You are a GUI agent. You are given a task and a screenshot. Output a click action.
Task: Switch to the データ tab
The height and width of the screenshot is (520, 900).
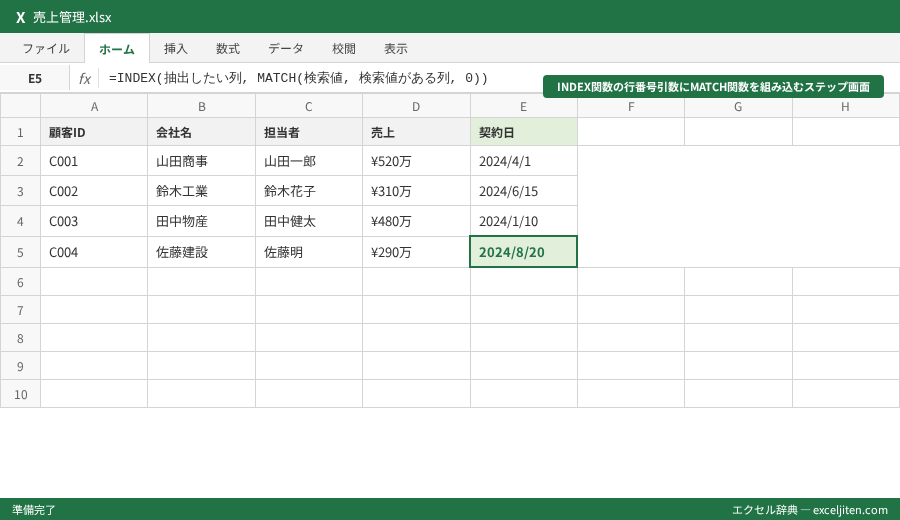(286, 49)
